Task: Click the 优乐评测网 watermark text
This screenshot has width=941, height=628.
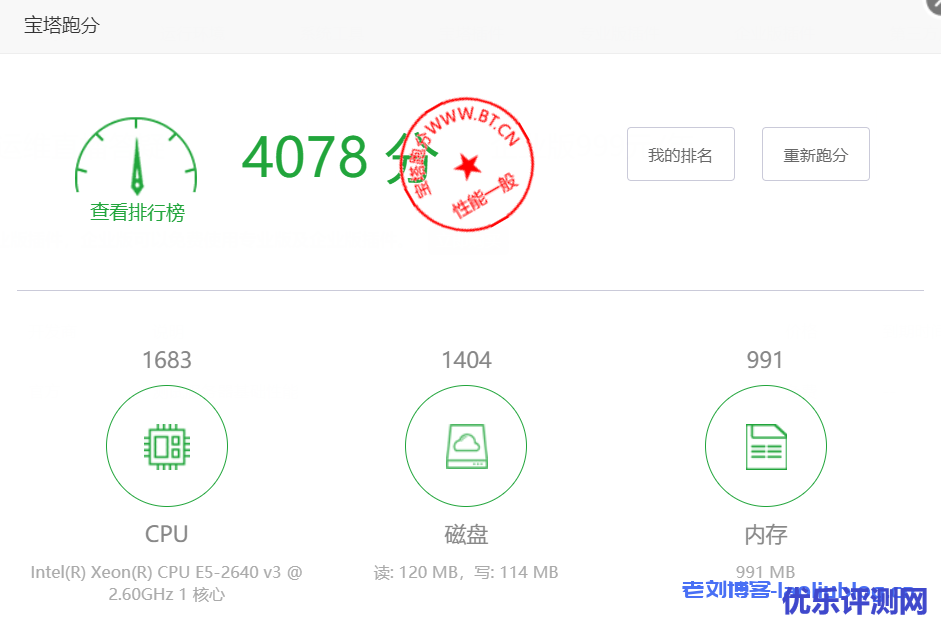Action: (x=855, y=602)
